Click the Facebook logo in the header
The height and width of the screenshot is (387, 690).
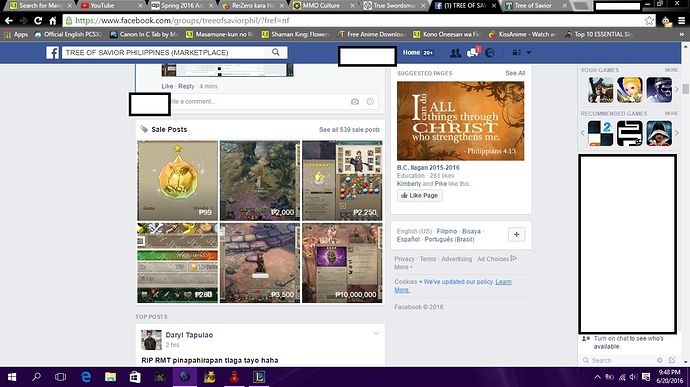pyautogui.click(x=52, y=53)
